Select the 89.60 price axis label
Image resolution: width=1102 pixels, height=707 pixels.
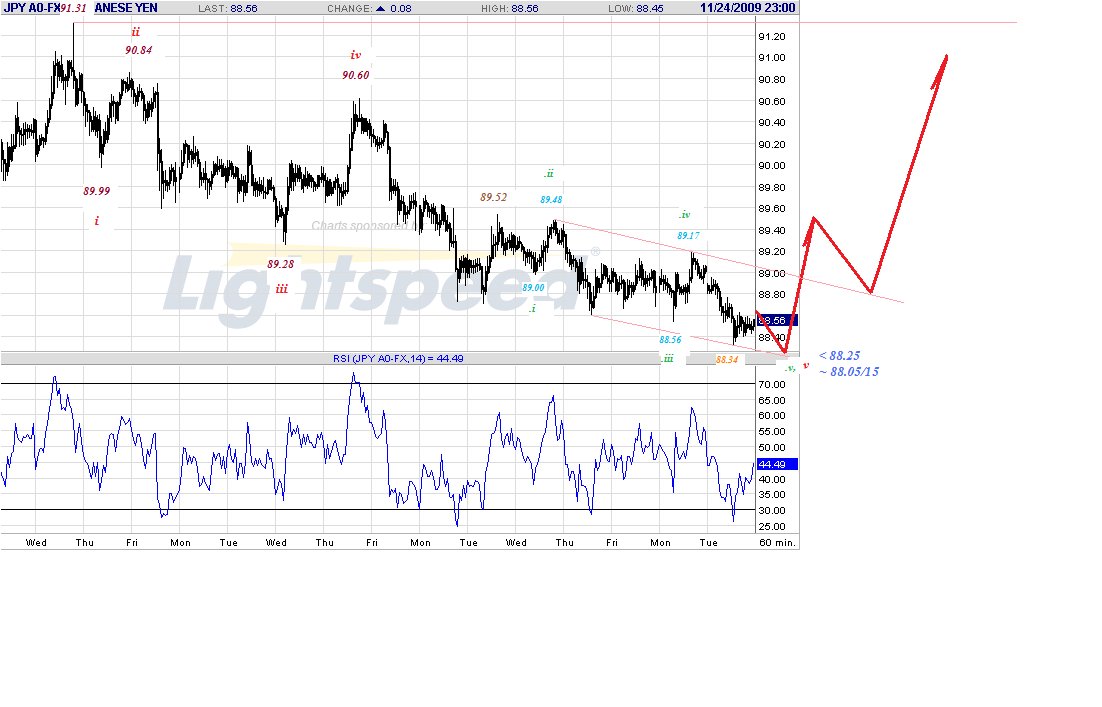tap(772, 209)
